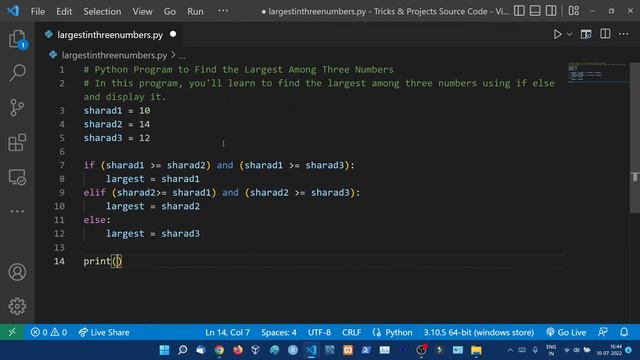Click the text 'sharad1 = 10'
Screen dimensions: 640x360
pos(117,111)
